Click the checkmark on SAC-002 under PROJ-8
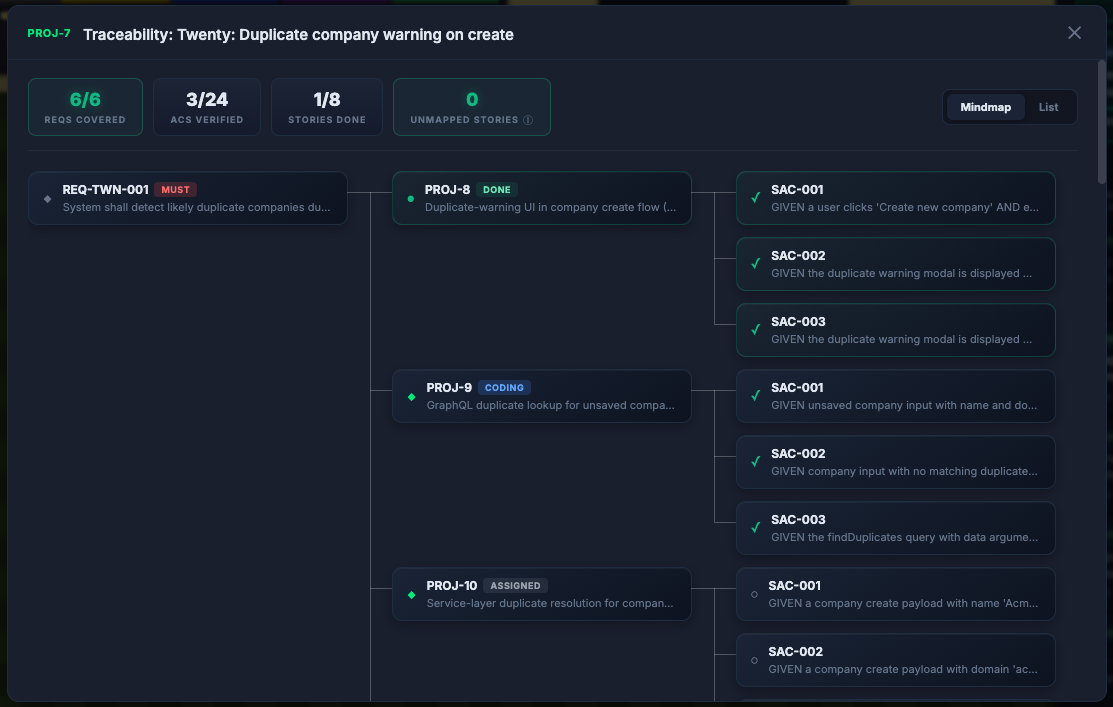Screen dimensions: 1113x707 point(756,263)
